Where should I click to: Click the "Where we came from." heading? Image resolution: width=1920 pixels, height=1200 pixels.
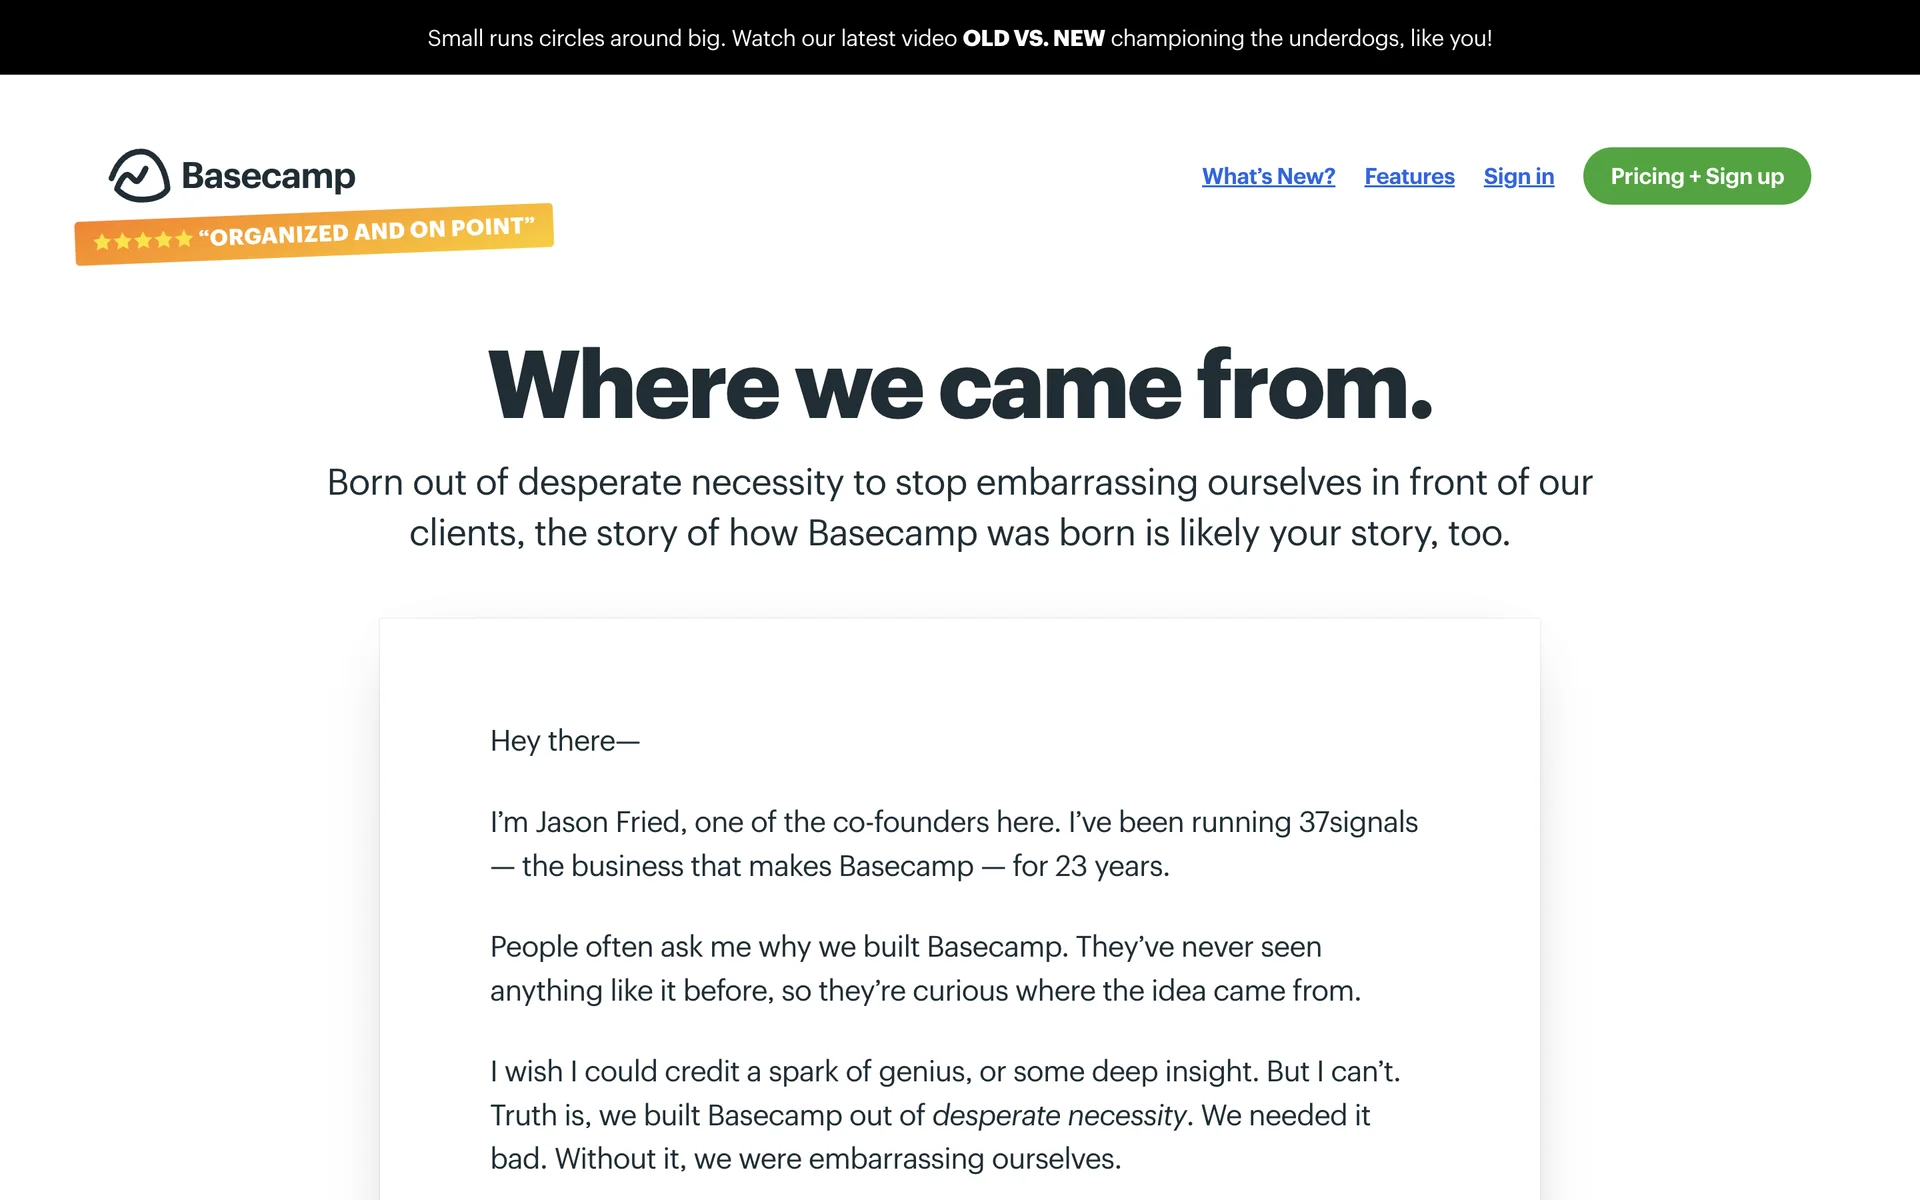click(x=960, y=386)
